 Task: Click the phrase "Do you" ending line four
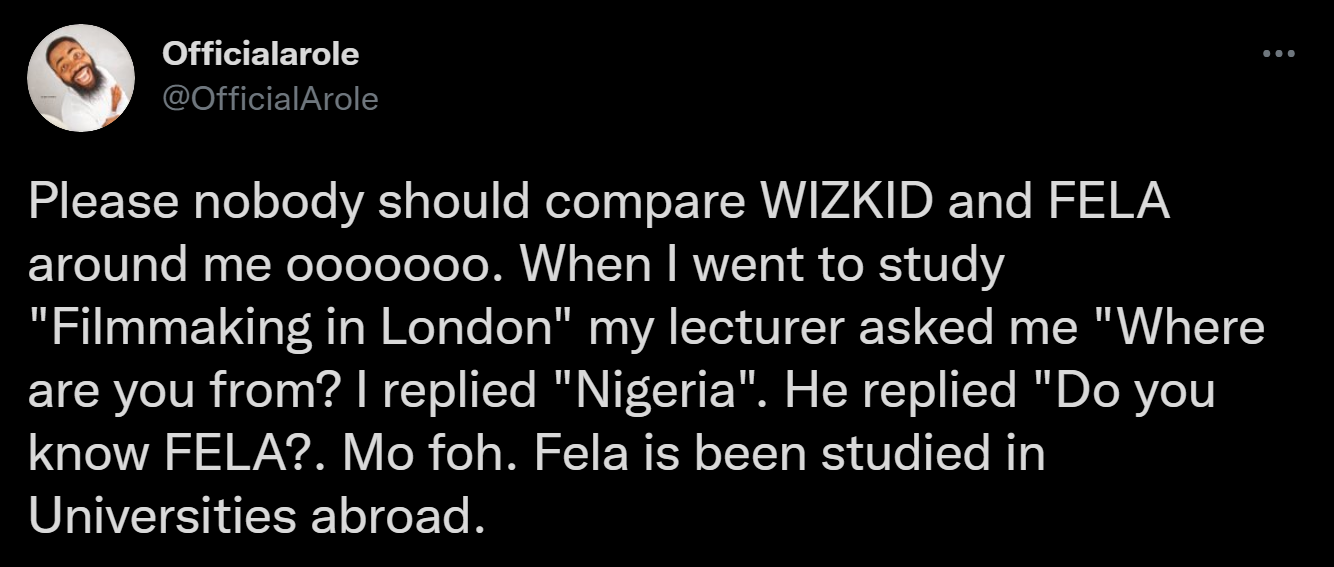[x=1146, y=391]
